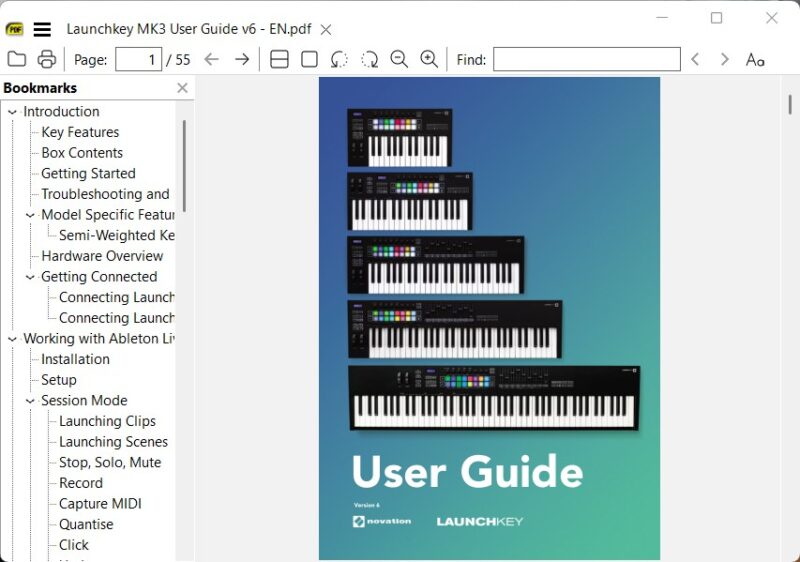Switch to fit width continuous view icon

coord(279,59)
